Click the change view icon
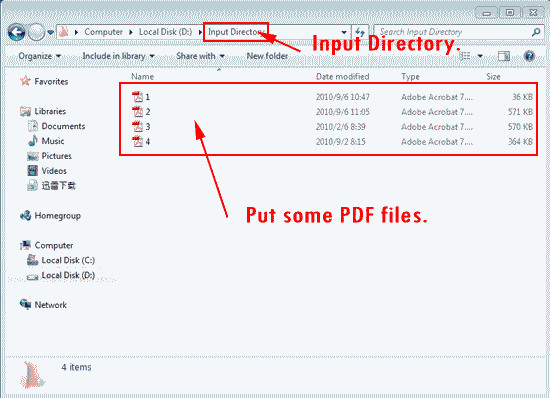Image resolution: width=550 pixels, height=398 pixels. coord(465,56)
